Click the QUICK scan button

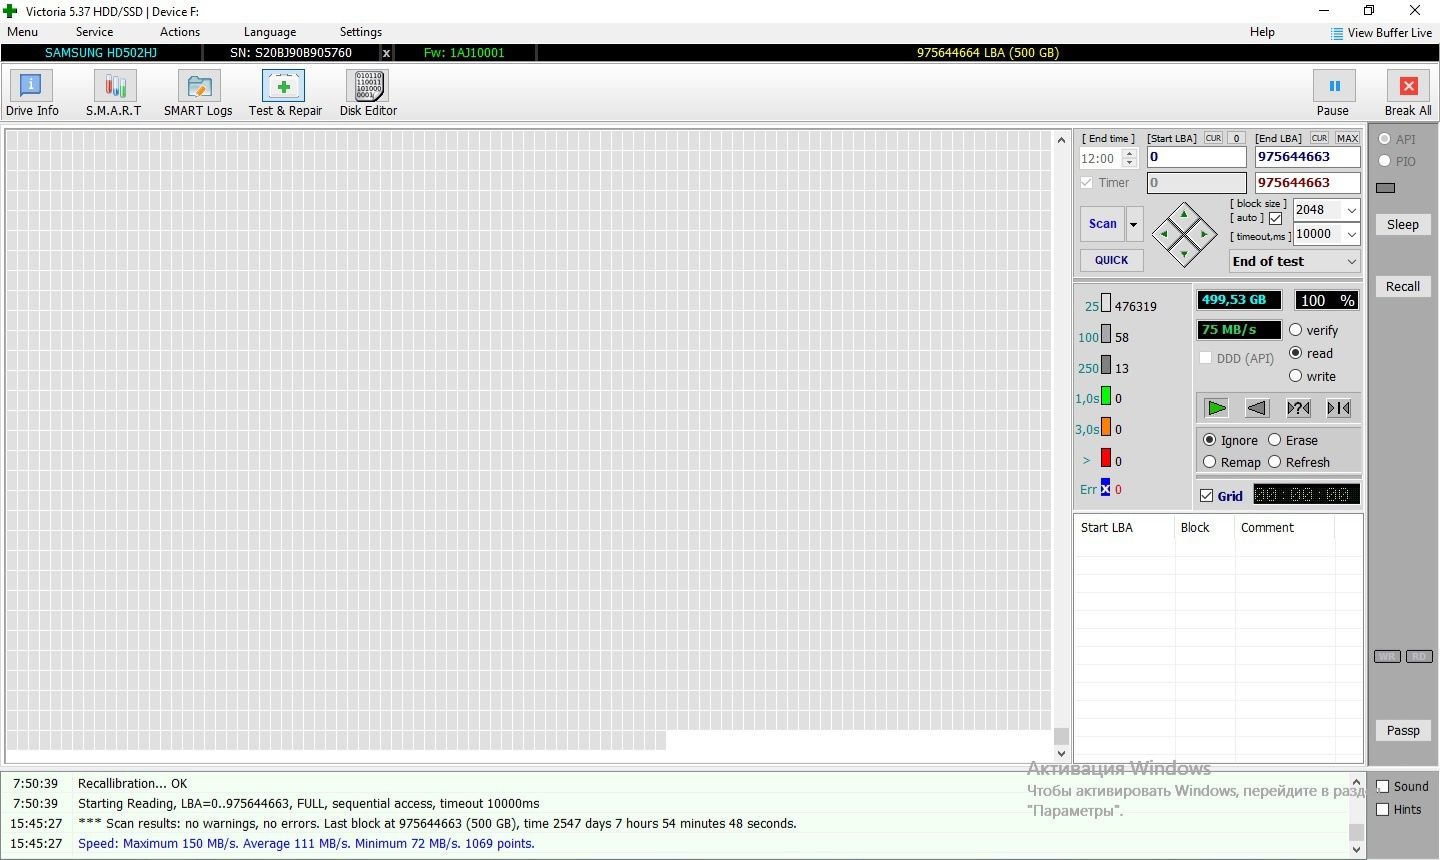tap(1111, 260)
